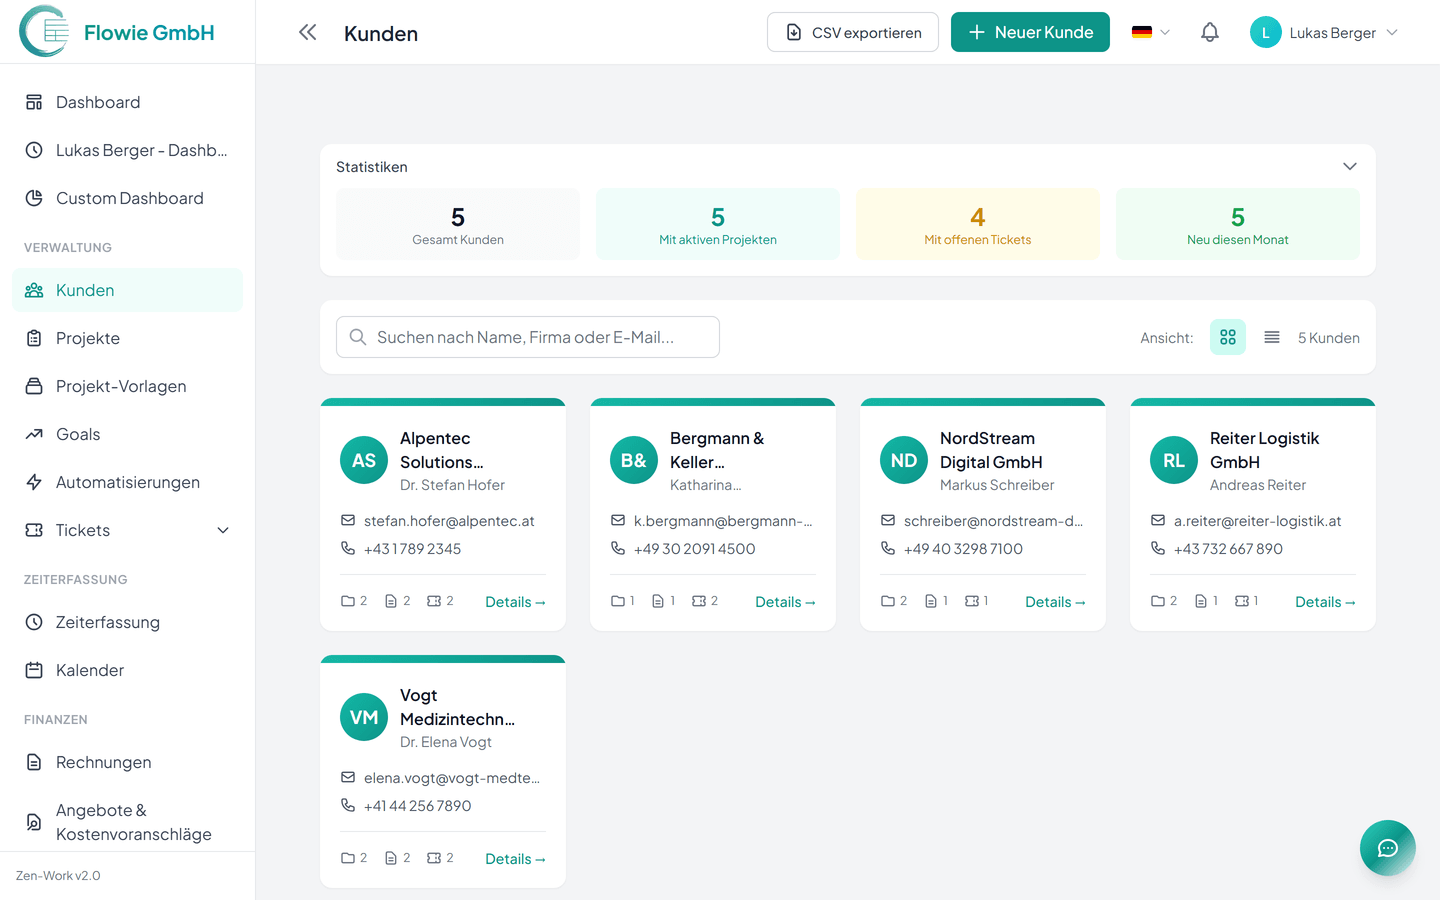Click the notification bell icon

(x=1209, y=33)
